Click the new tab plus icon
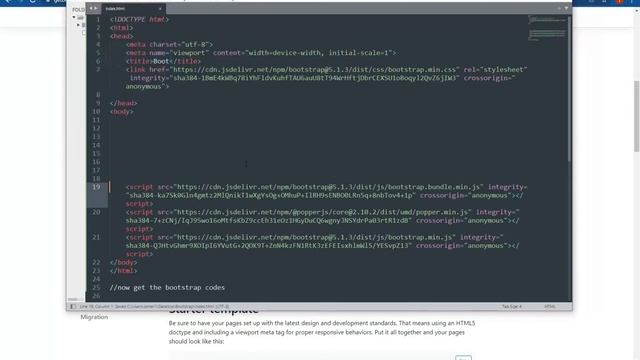This screenshot has width=640, height=360. (559, 8)
